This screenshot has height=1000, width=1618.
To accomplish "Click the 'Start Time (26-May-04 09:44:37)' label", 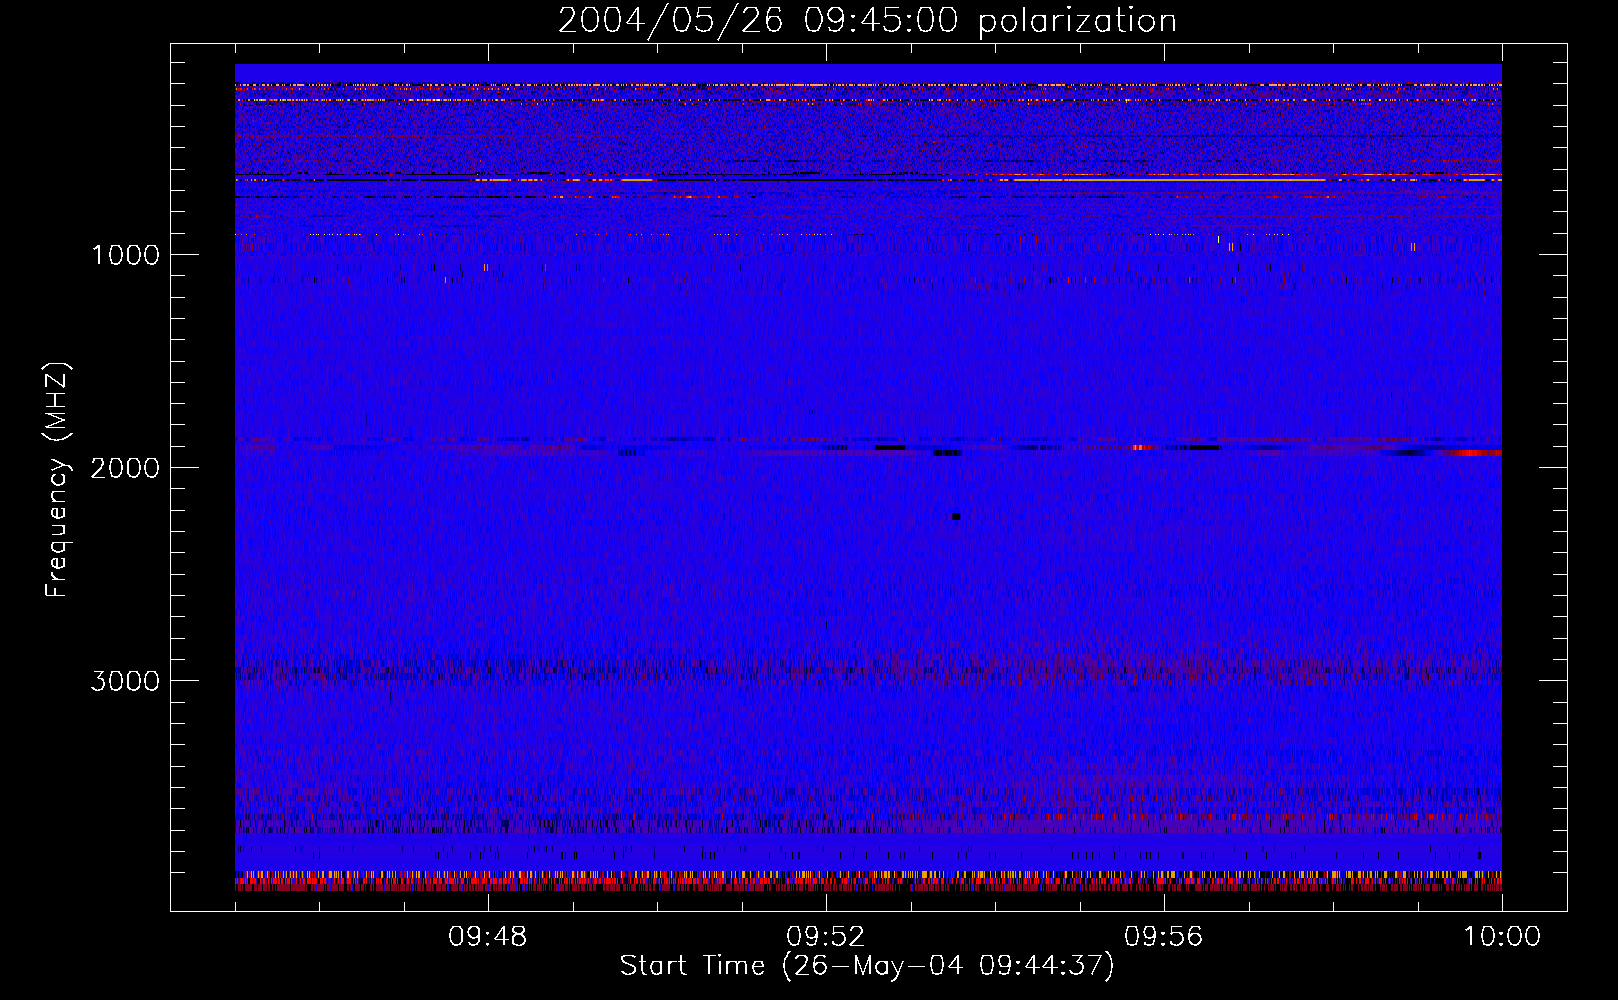I will (x=867, y=966).
